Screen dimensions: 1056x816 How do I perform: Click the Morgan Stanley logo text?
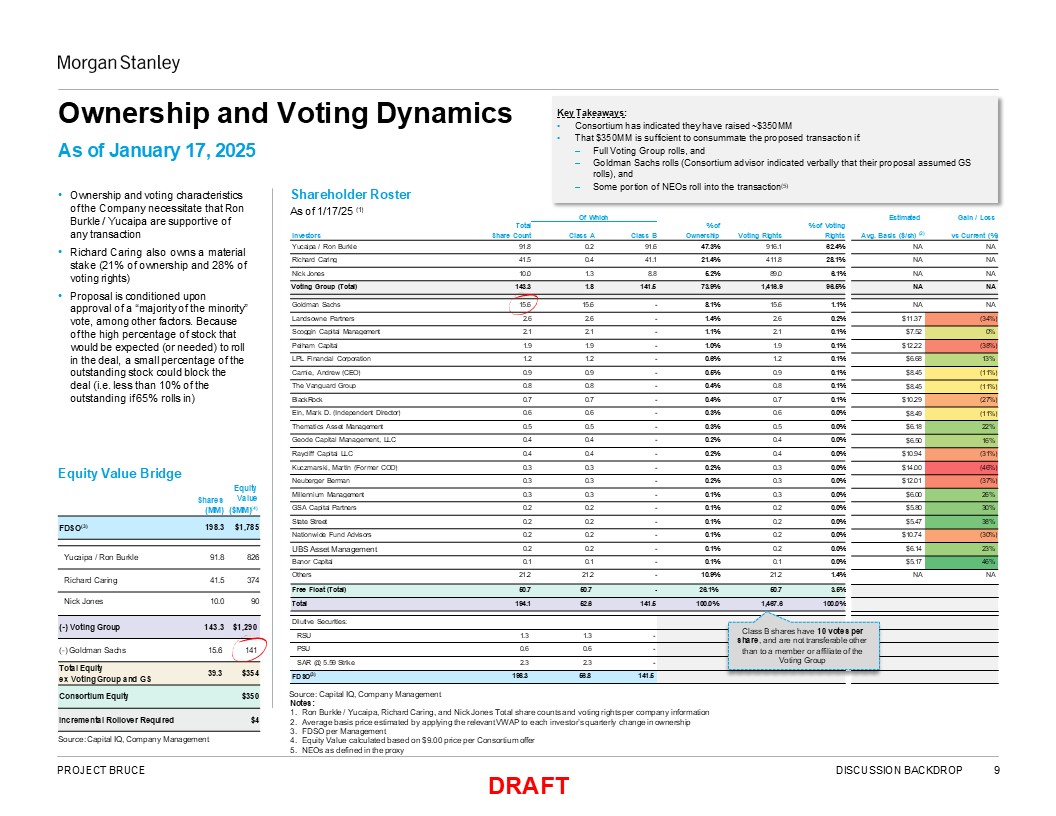pos(119,63)
